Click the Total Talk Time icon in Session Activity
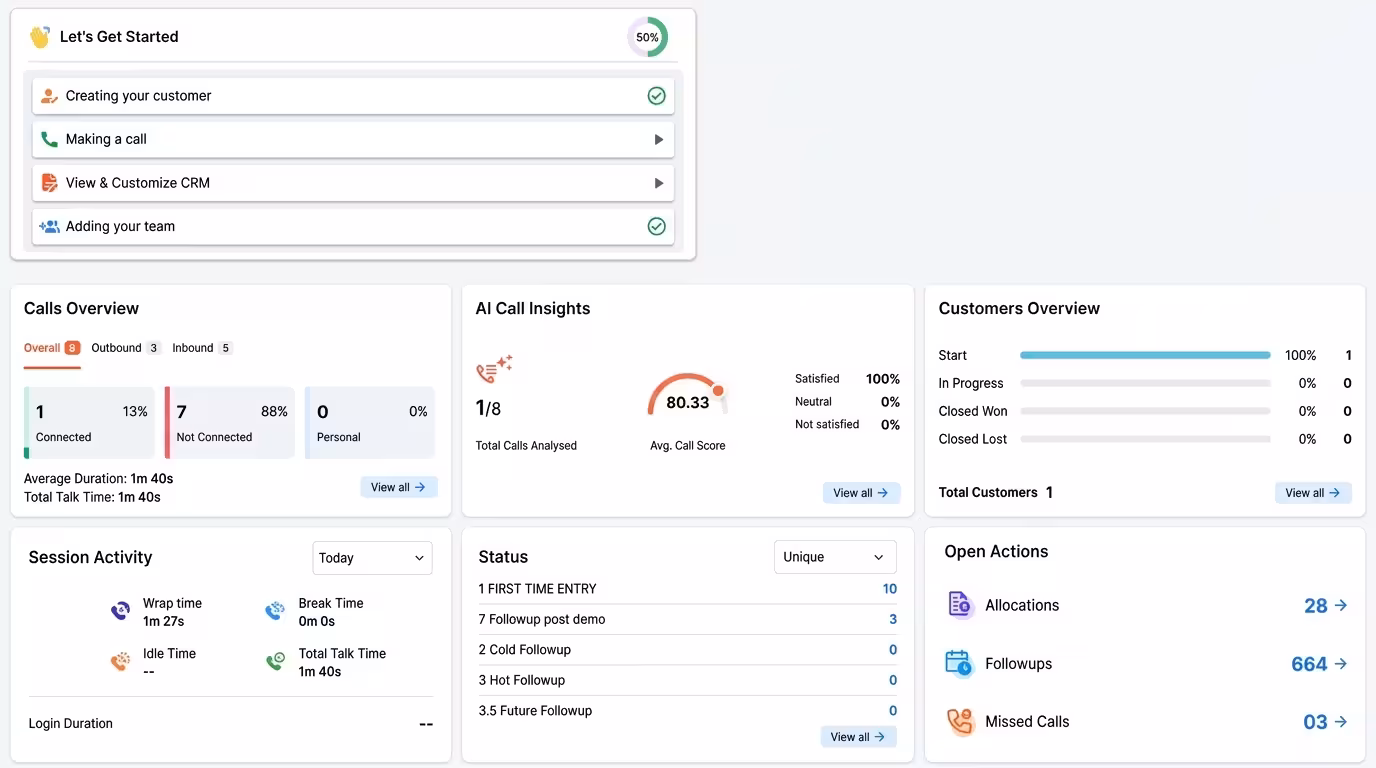 pyautogui.click(x=275, y=661)
